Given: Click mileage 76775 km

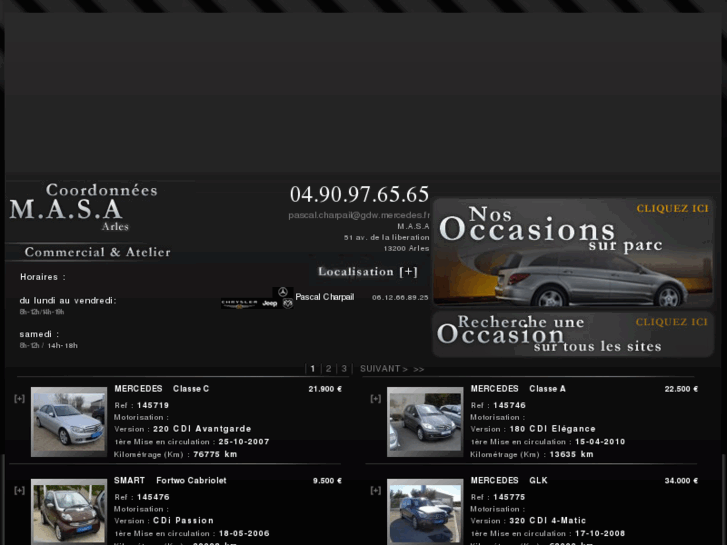Looking at the screenshot, I should 215,455.
